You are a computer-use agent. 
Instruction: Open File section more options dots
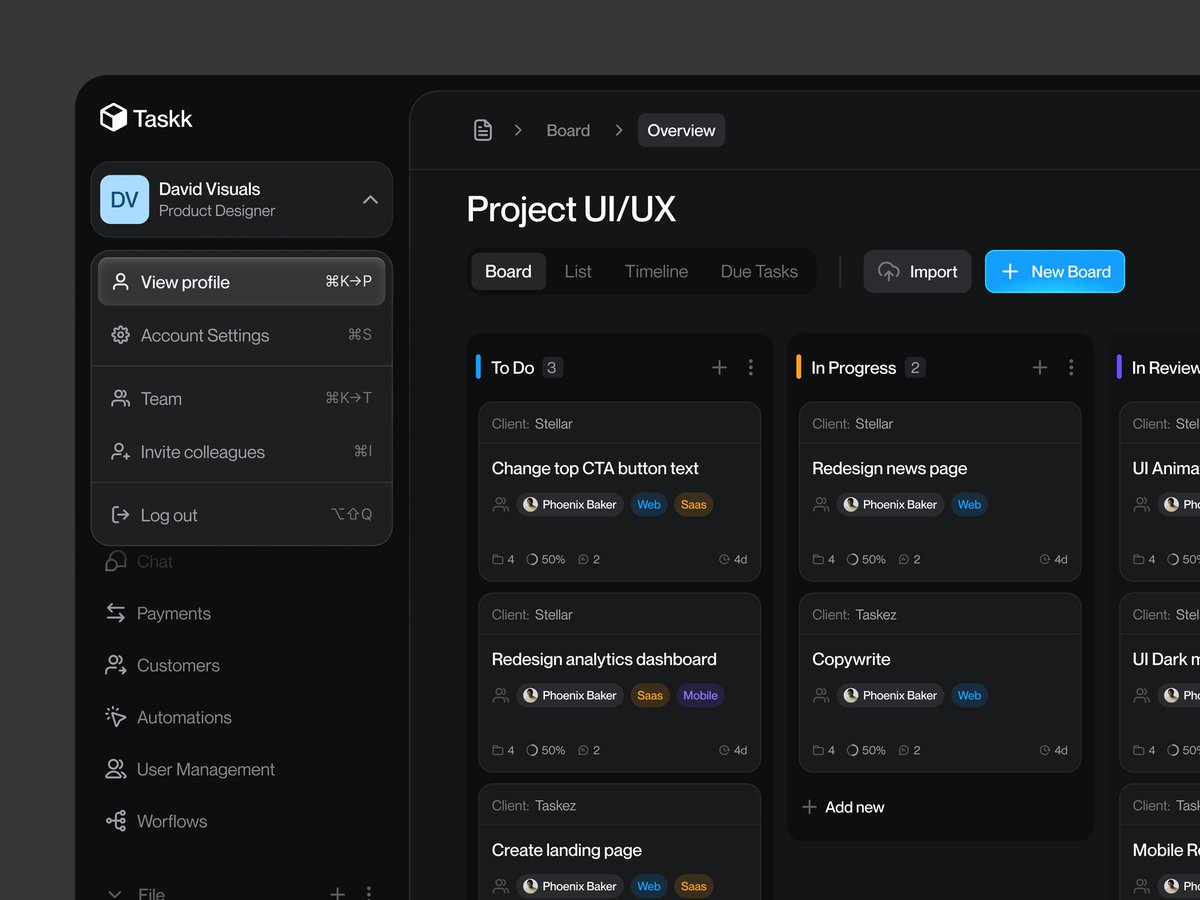pos(369,893)
